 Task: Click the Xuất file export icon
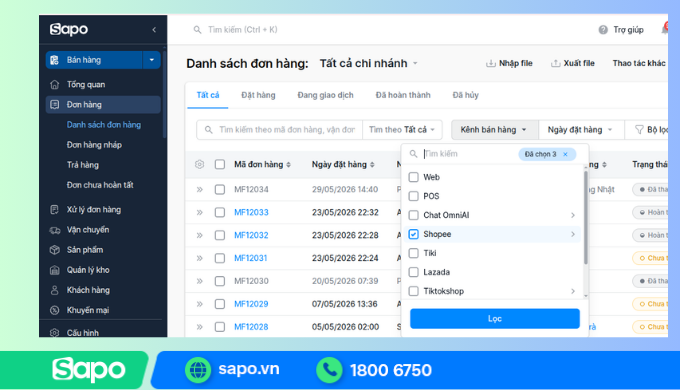pos(556,63)
